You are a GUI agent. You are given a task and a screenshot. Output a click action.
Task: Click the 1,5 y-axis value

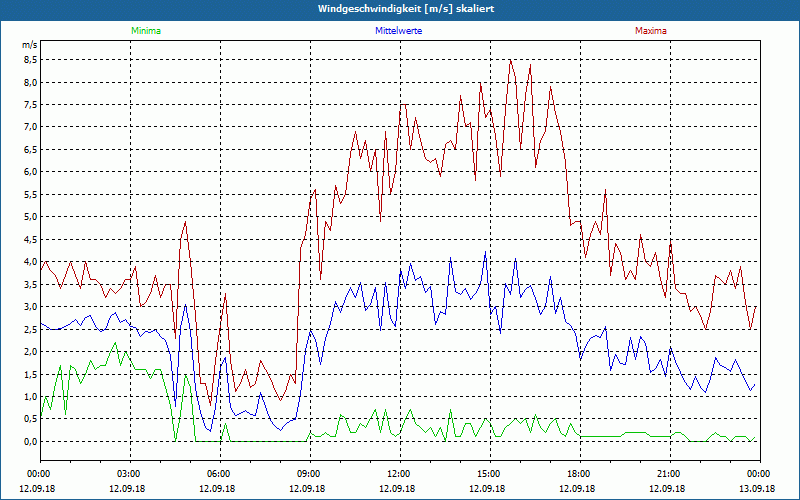point(31,374)
